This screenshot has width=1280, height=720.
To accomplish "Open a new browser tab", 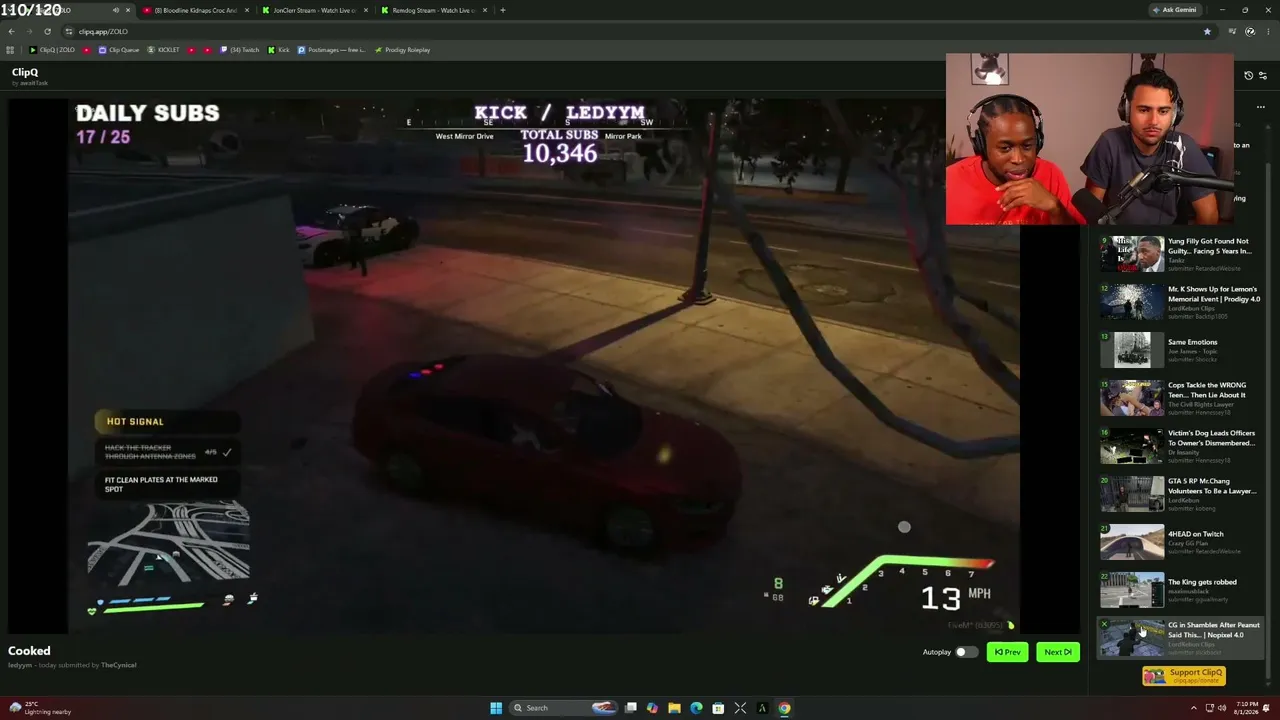I will (x=502, y=10).
